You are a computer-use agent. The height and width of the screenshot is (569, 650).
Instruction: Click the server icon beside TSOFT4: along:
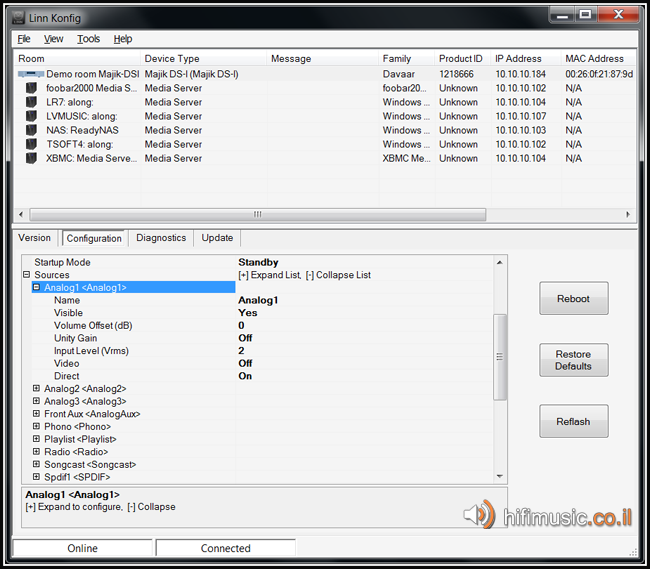click(x=31, y=144)
